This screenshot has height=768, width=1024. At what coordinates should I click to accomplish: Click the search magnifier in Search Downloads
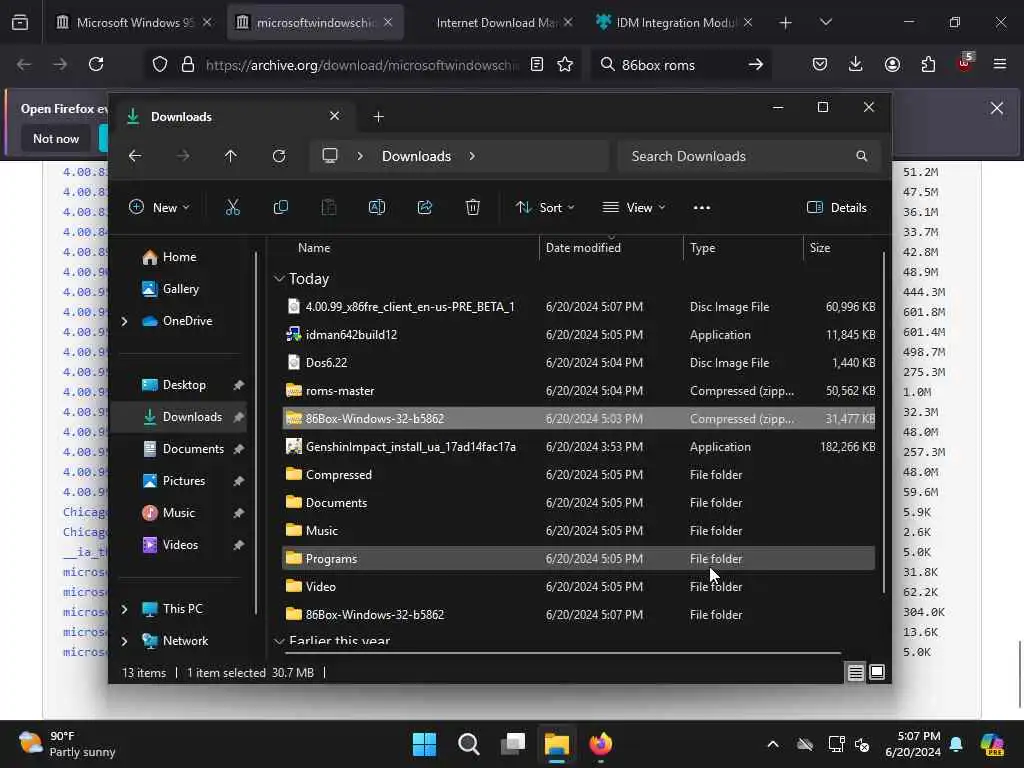tap(862, 156)
